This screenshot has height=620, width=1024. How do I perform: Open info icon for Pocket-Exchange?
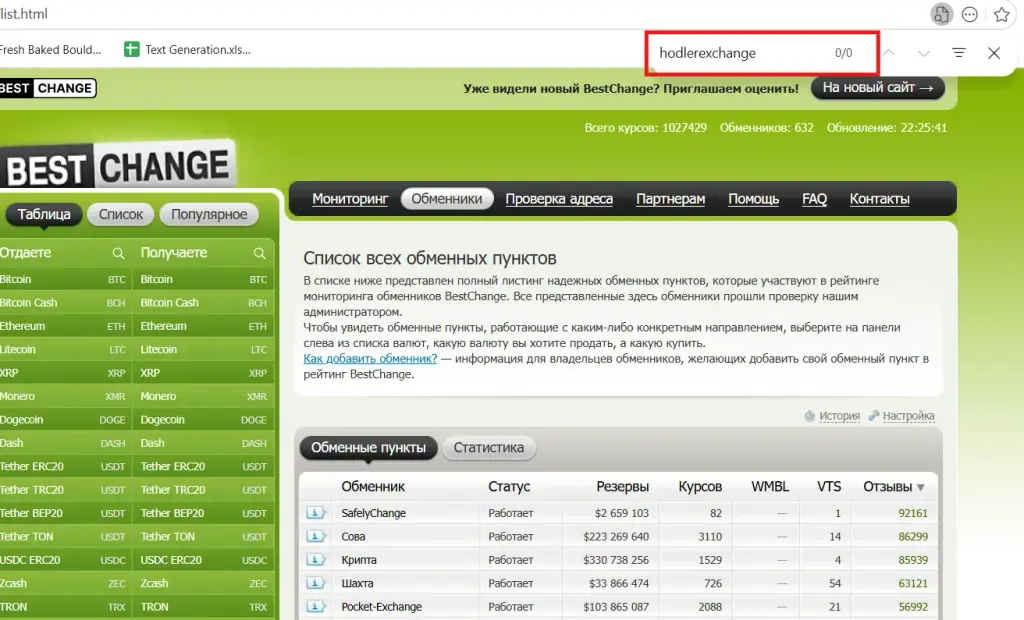pyautogui.click(x=316, y=607)
